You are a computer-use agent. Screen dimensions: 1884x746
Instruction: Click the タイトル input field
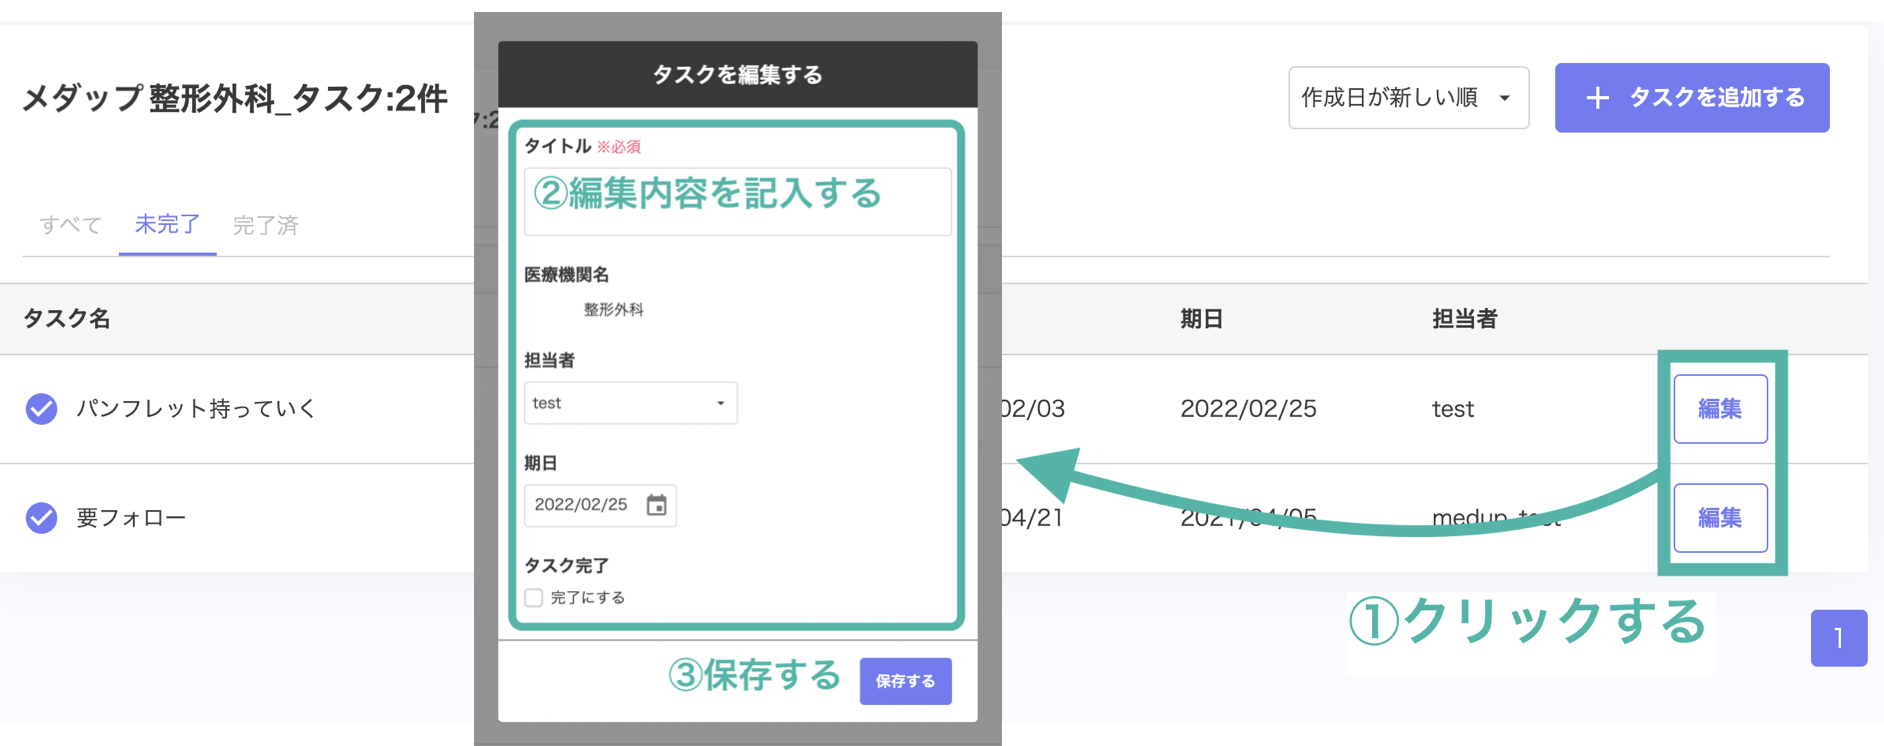pos(738,202)
